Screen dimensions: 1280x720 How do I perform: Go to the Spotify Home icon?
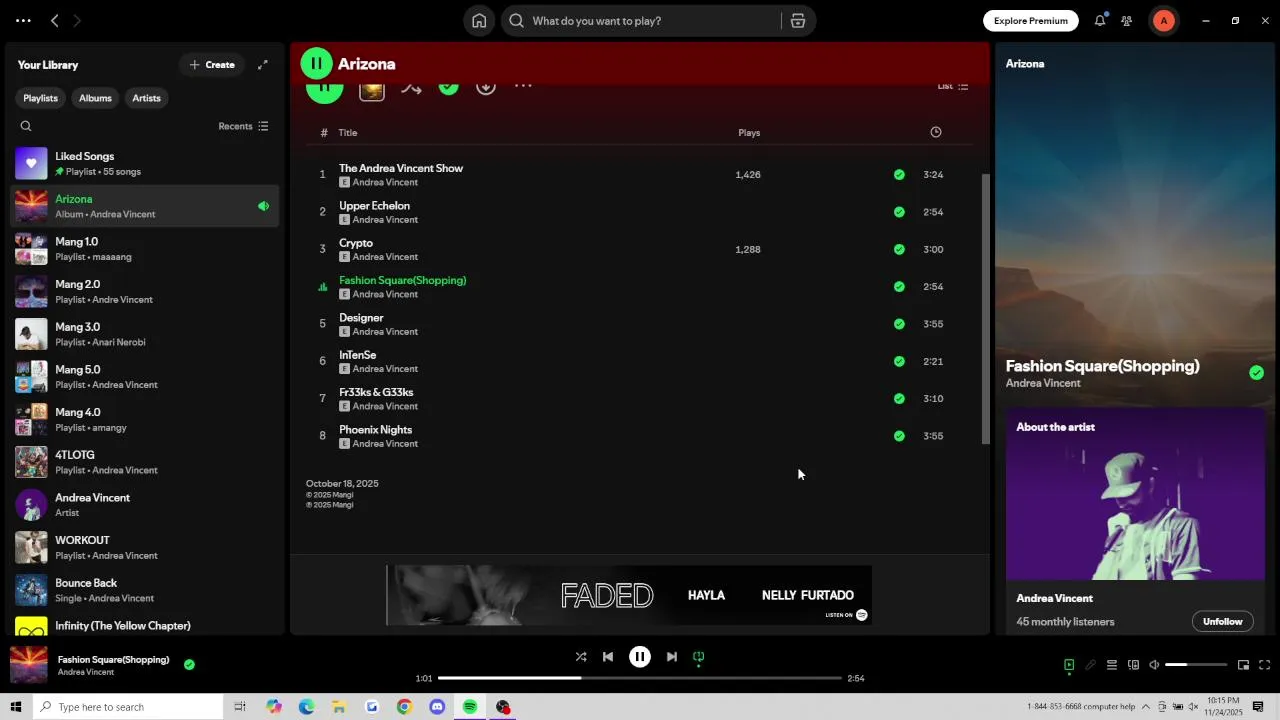(x=479, y=21)
